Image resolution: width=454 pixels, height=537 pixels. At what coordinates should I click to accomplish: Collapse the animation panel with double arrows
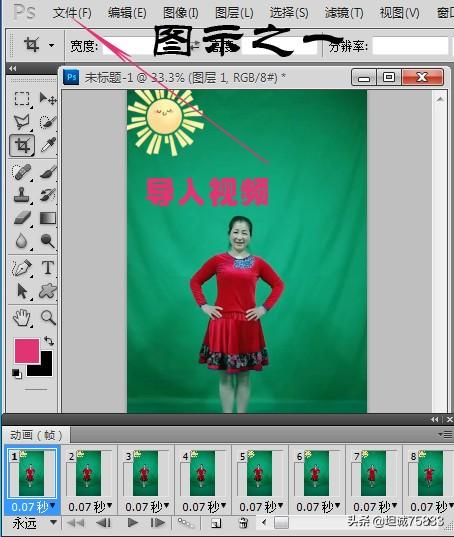pyautogui.click(x=434, y=420)
